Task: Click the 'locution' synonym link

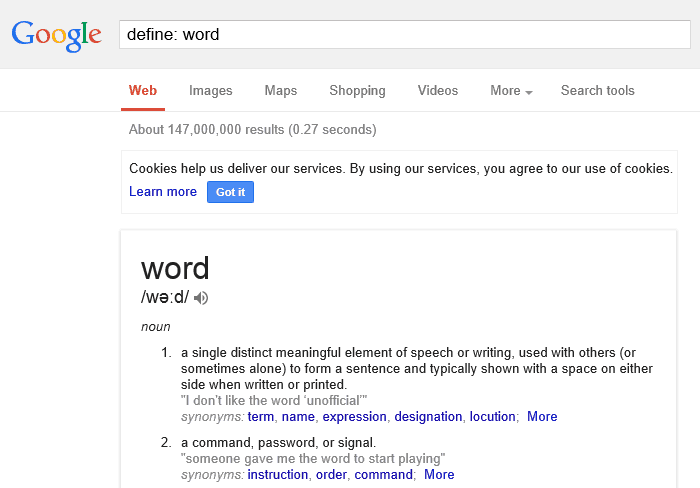Action: 492,417
